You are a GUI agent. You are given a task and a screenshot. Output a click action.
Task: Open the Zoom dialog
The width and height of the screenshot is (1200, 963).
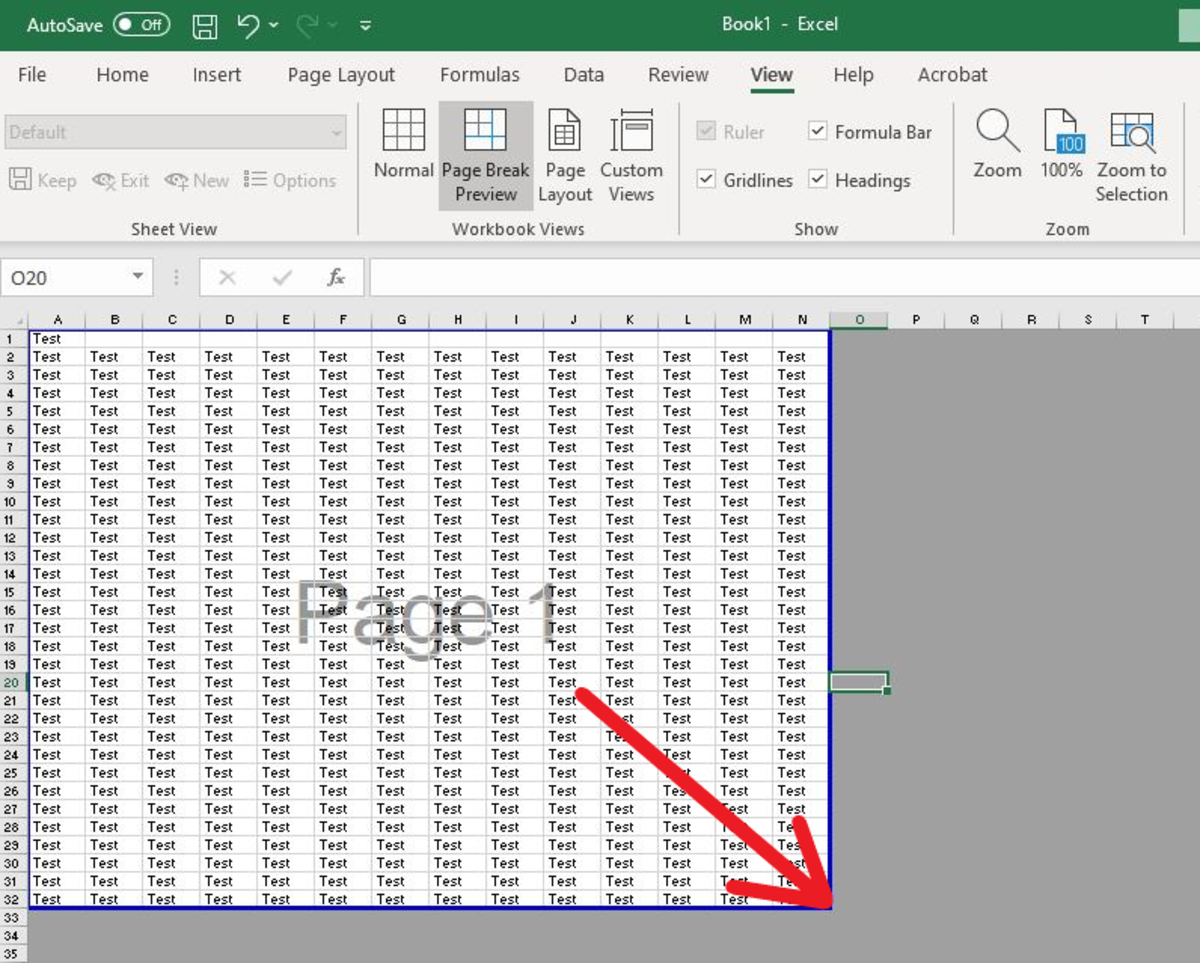[x=997, y=145]
